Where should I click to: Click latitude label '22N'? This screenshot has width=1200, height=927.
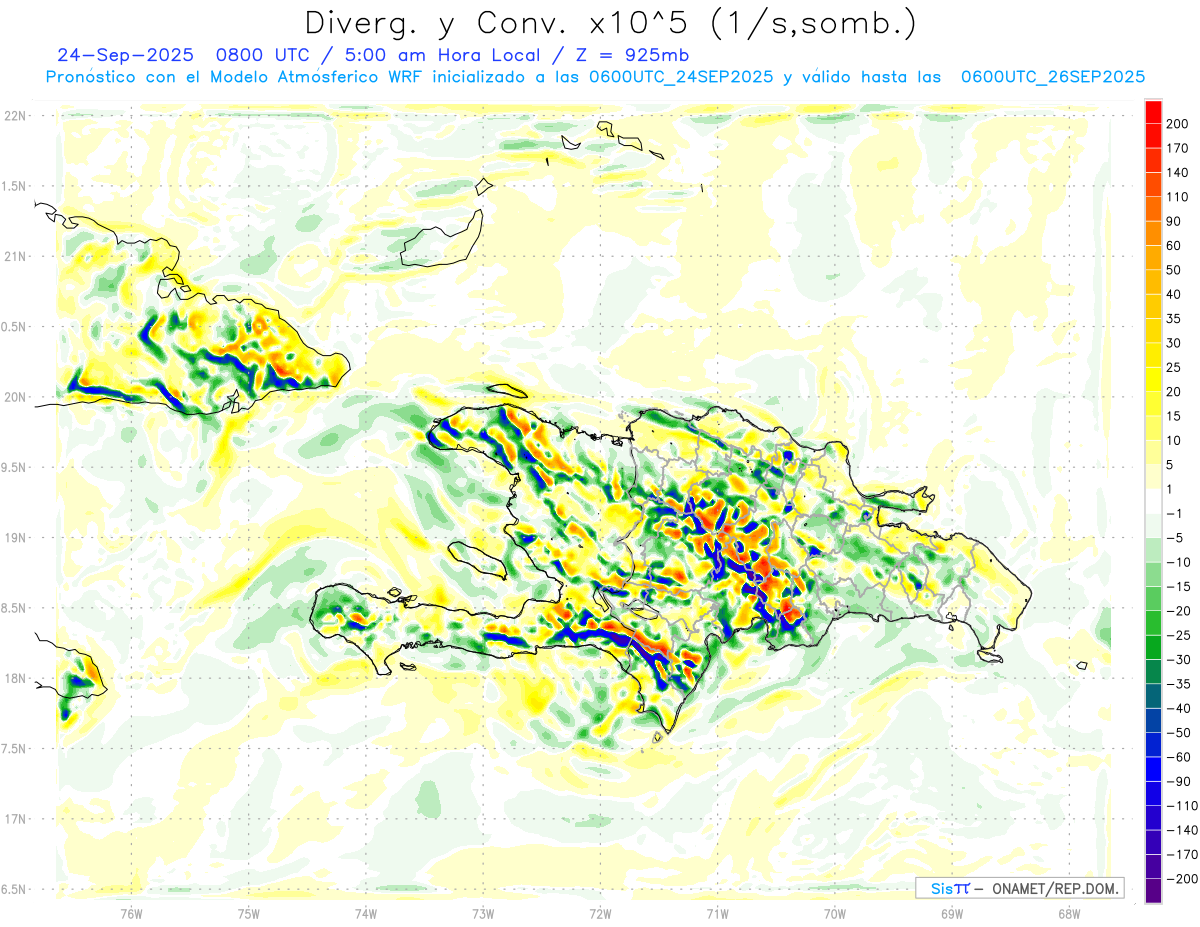(x=15, y=116)
